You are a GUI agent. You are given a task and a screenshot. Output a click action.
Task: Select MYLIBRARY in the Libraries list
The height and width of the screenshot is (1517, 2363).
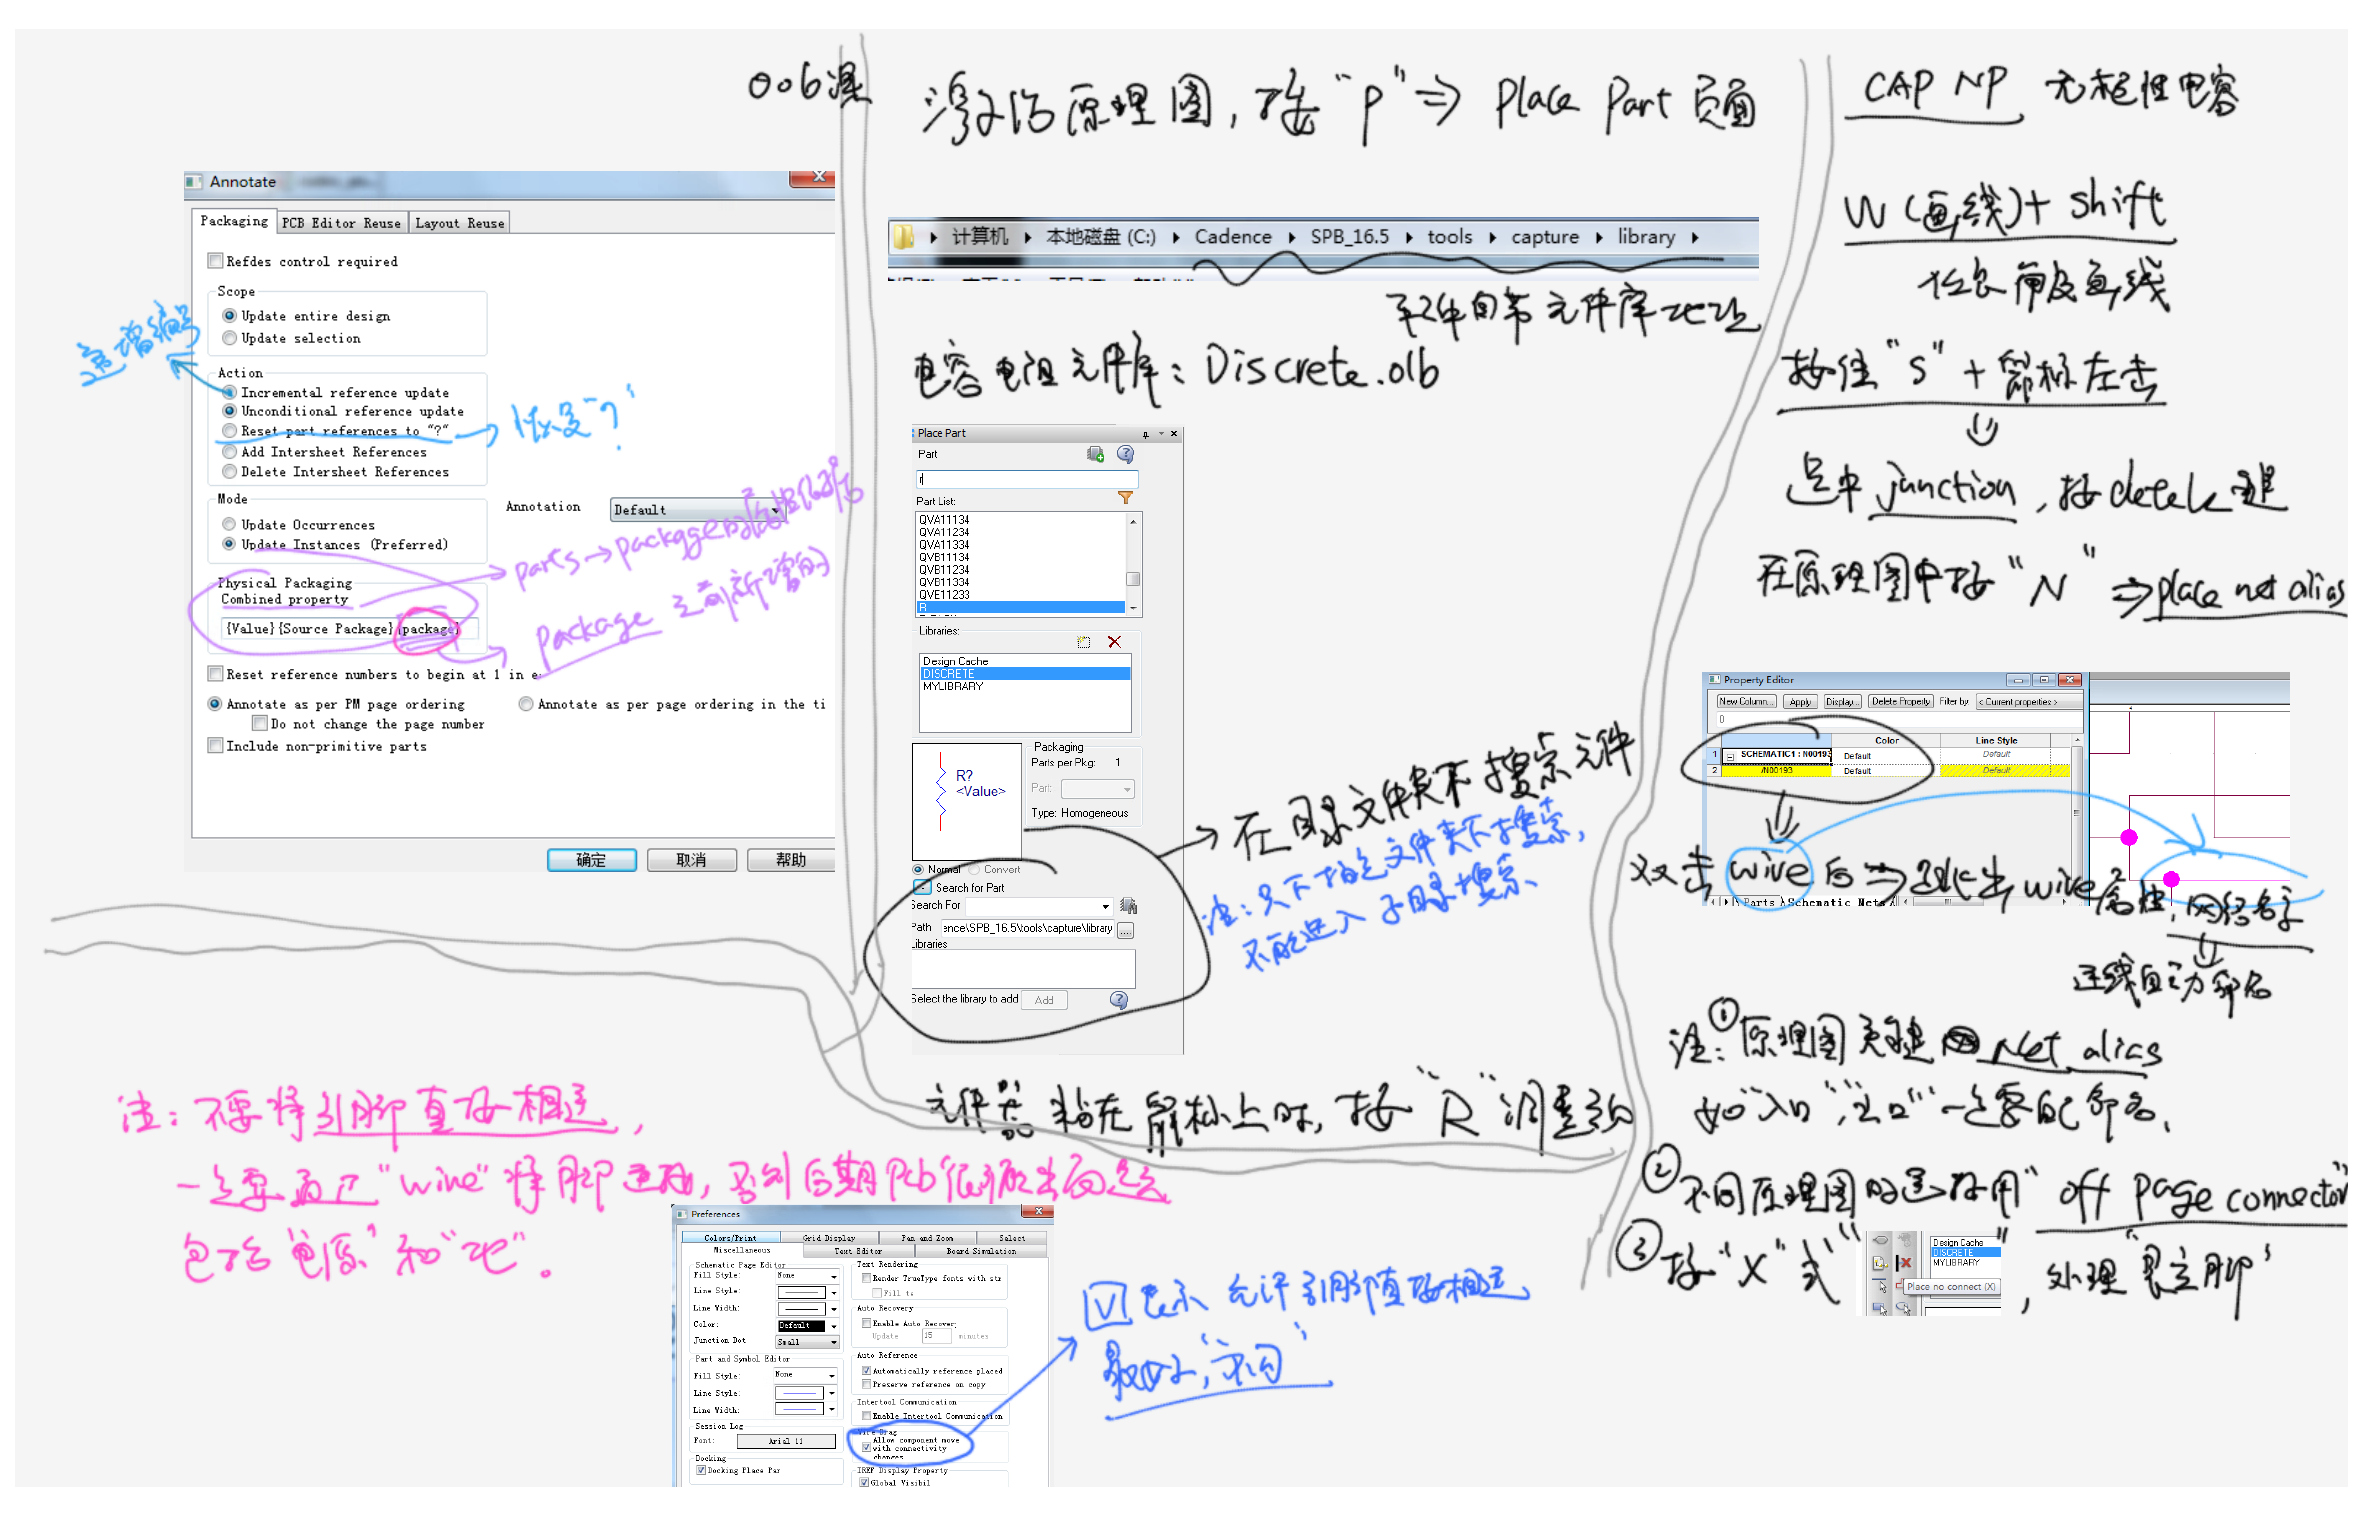tap(1025, 687)
